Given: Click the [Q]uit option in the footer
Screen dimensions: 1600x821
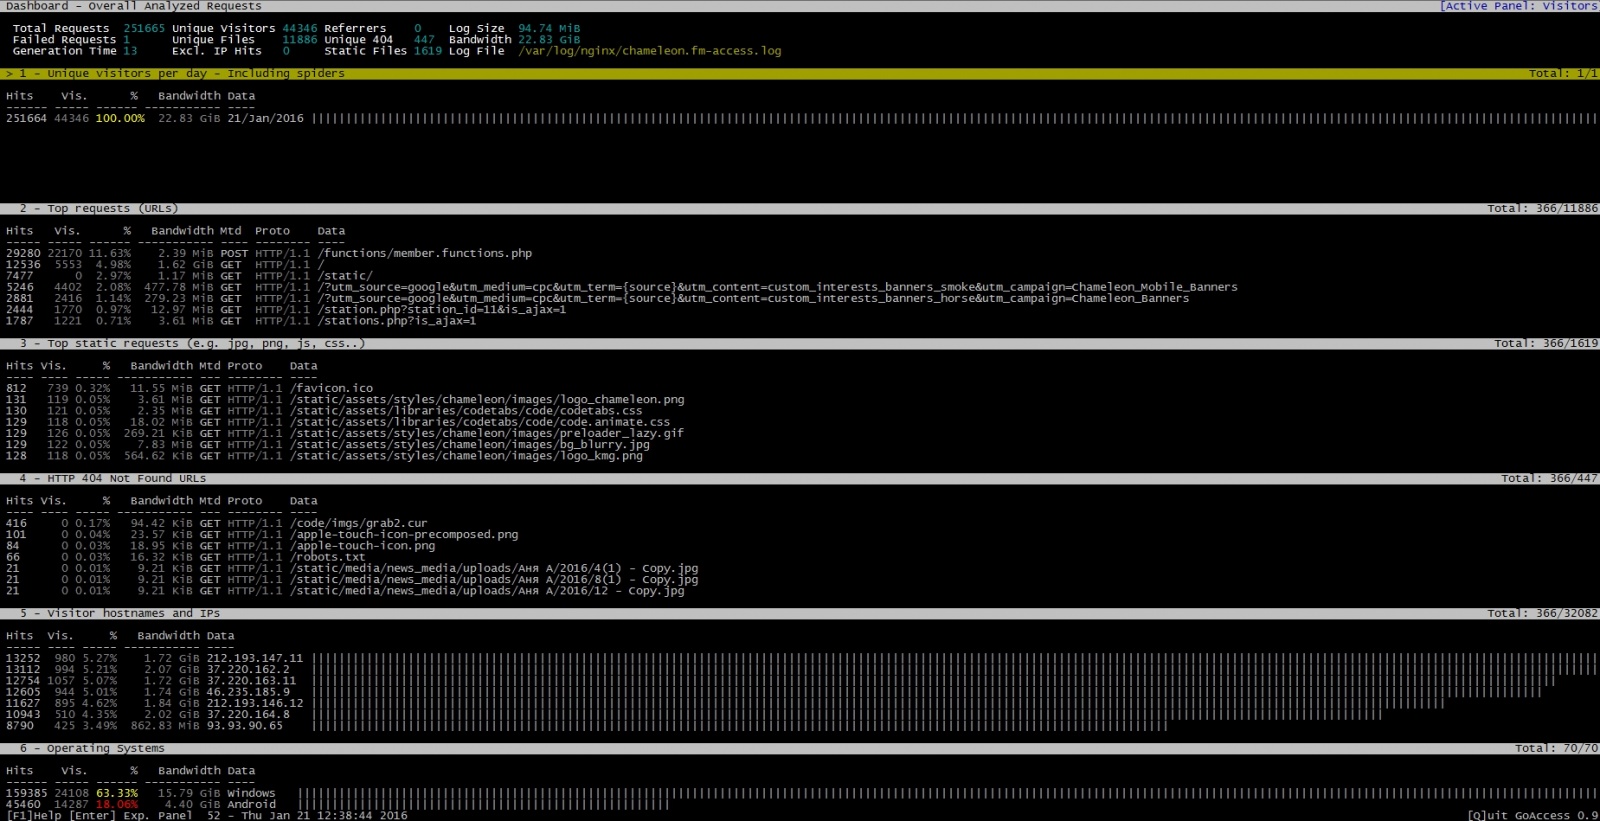Looking at the screenshot, I should tap(1489, 815).
